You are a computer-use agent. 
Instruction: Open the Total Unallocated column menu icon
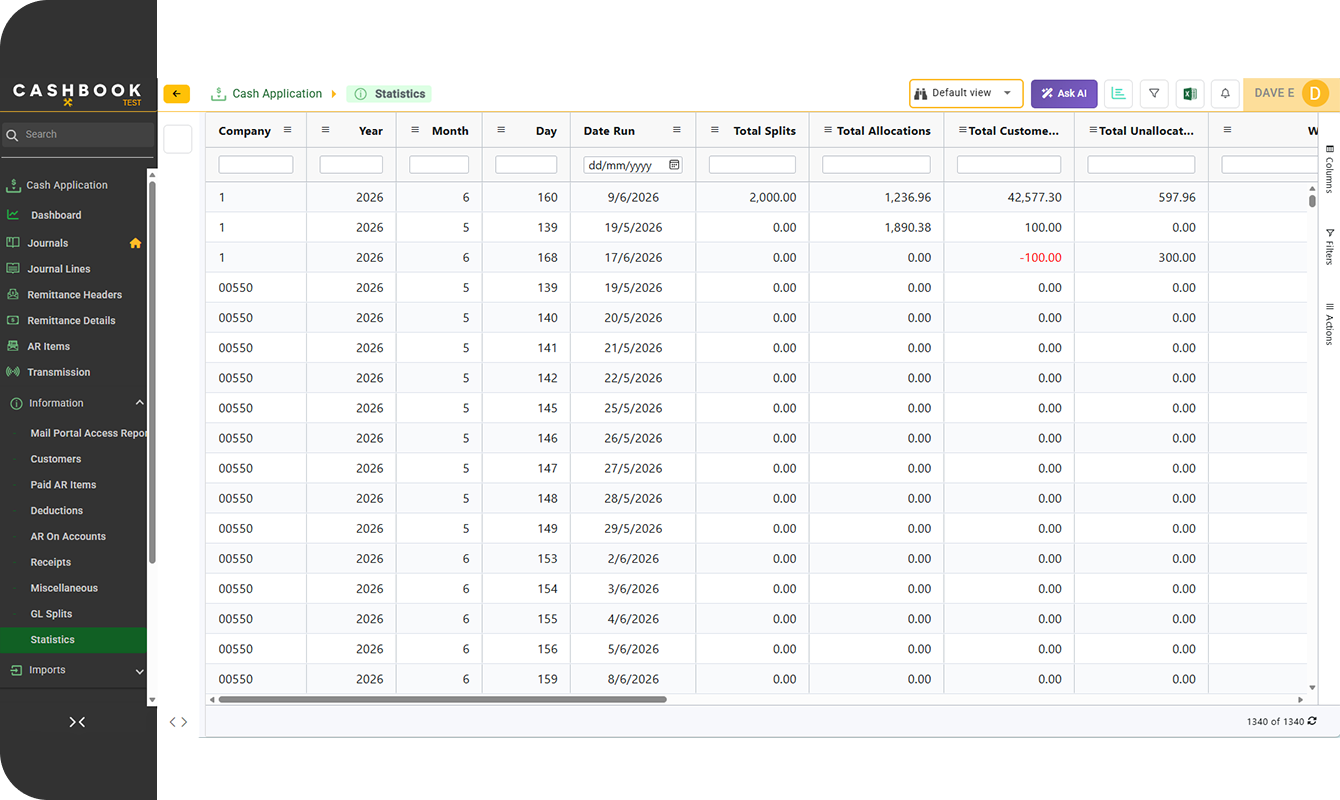[1092, 130]
